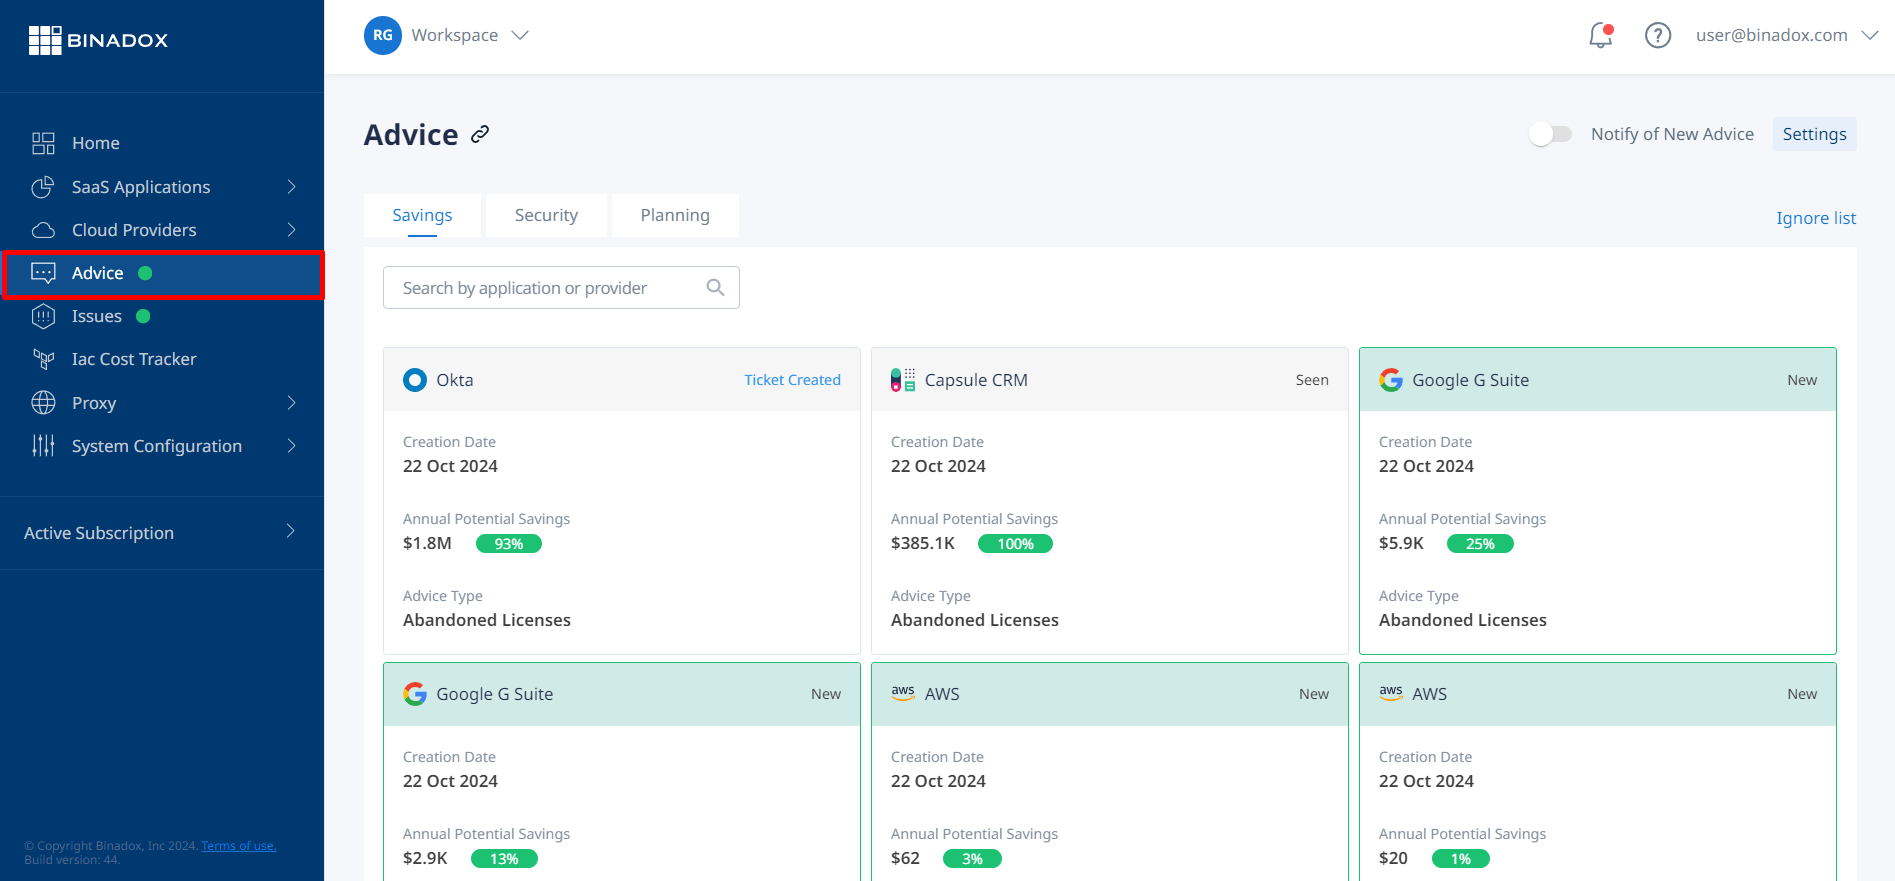Click Abandoned Licenses on Okta card

(487, 620)
